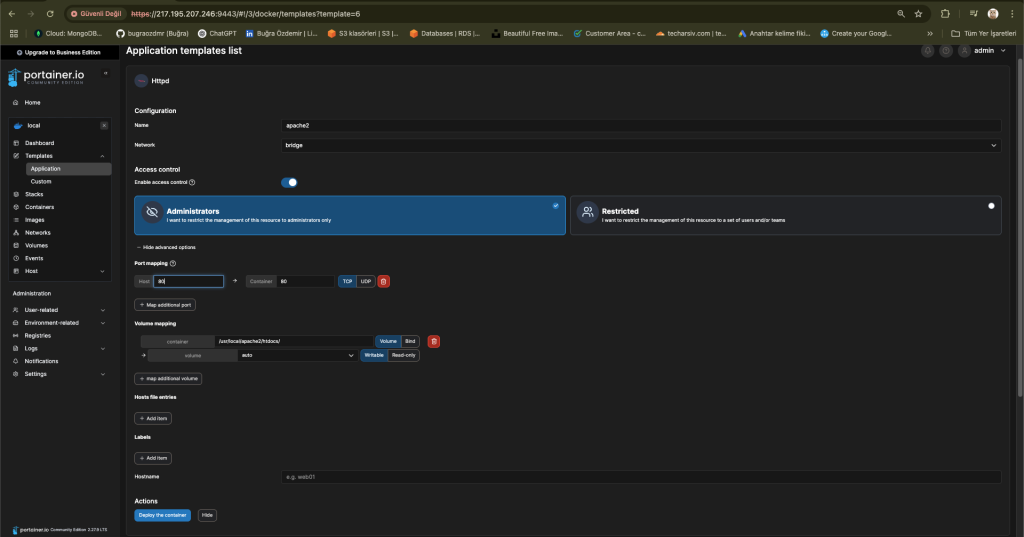Reload the page with the browser refresh icon
This screenshot has height=537, width=1024.
[x=50, y=14]
